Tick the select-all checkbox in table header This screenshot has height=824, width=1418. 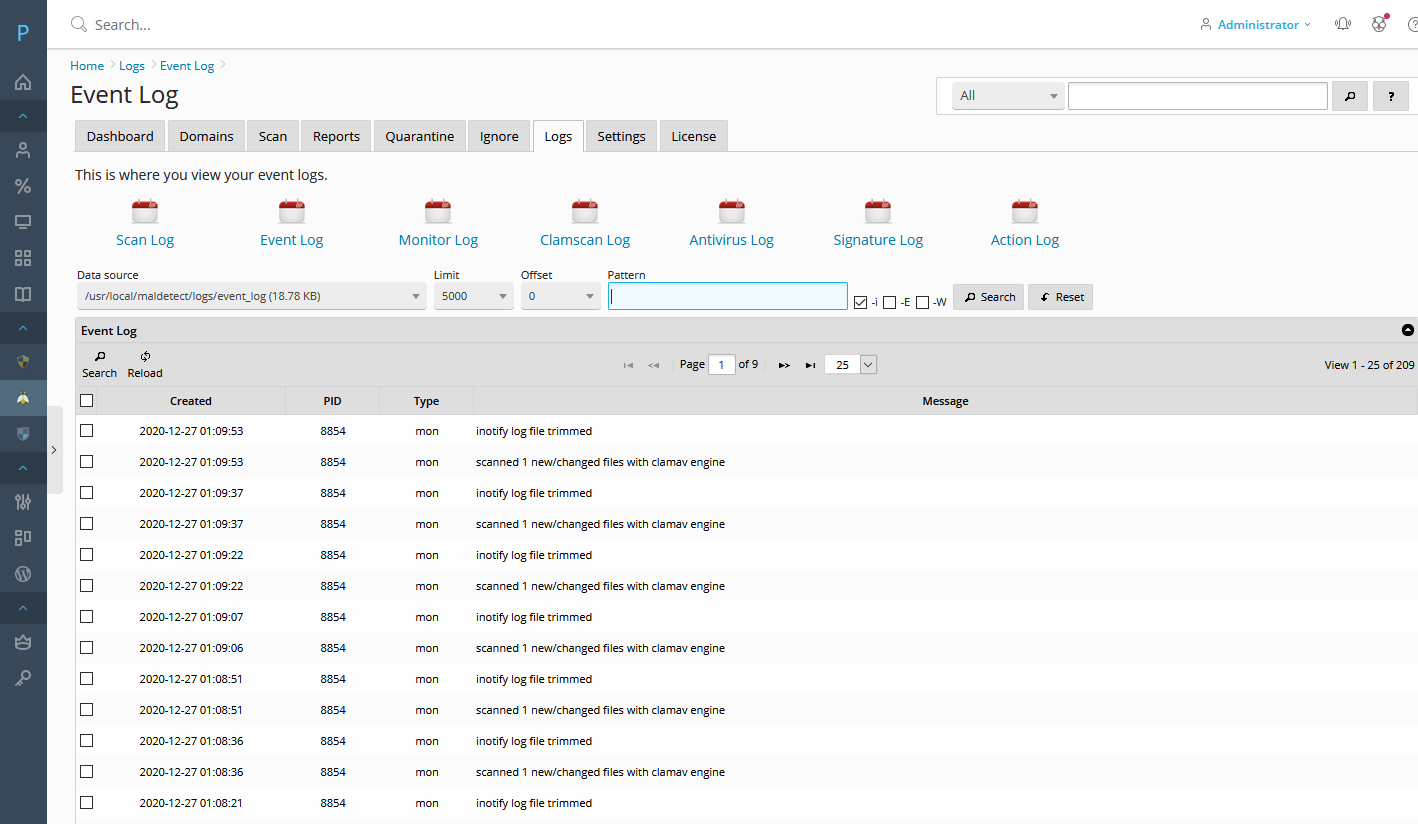pos(87,400)
